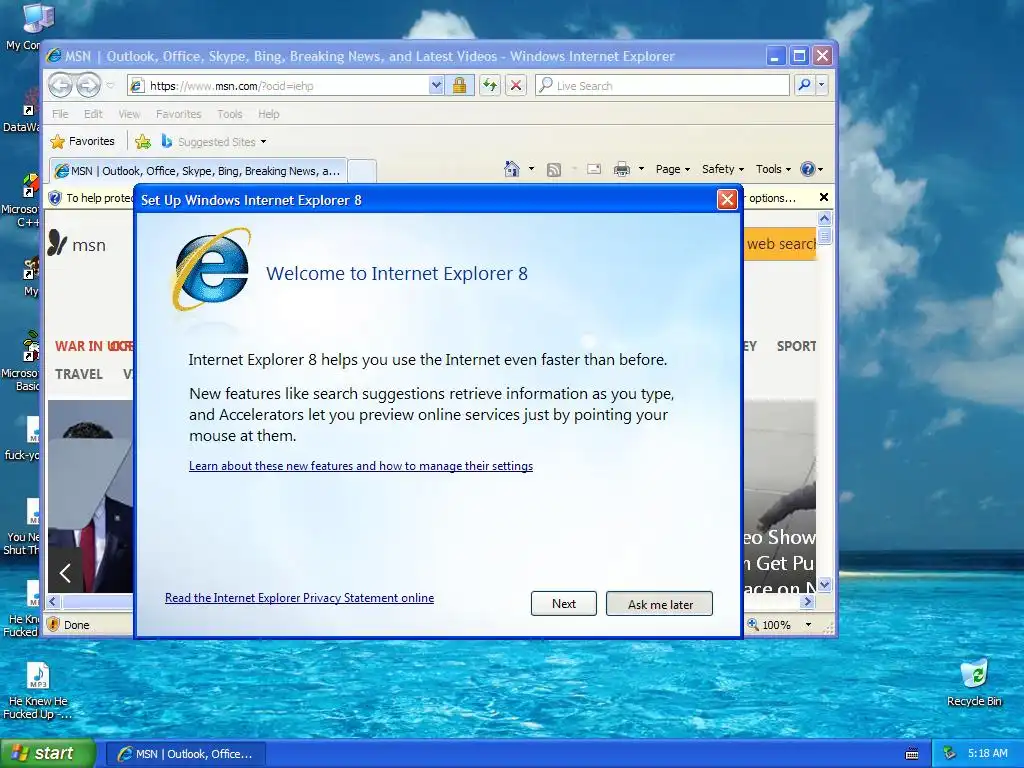Image resolution: width=1024 pixels, height=768 pixels.
Task: Click the Ask me later button
Action: pyautogui.click(x=660, y=603)
